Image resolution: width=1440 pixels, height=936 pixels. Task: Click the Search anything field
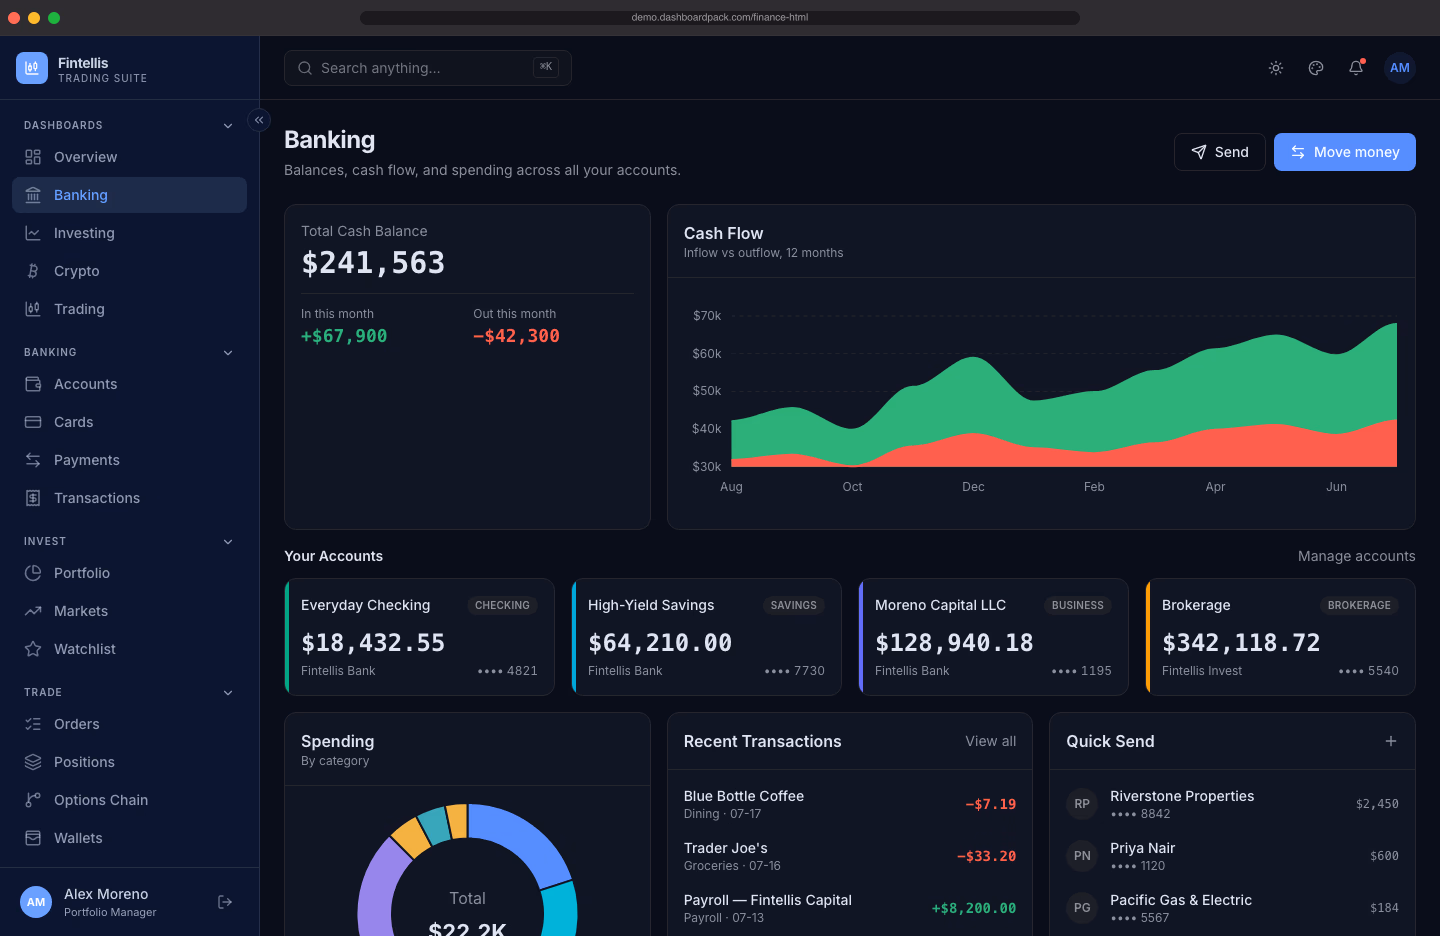point(428,68)
